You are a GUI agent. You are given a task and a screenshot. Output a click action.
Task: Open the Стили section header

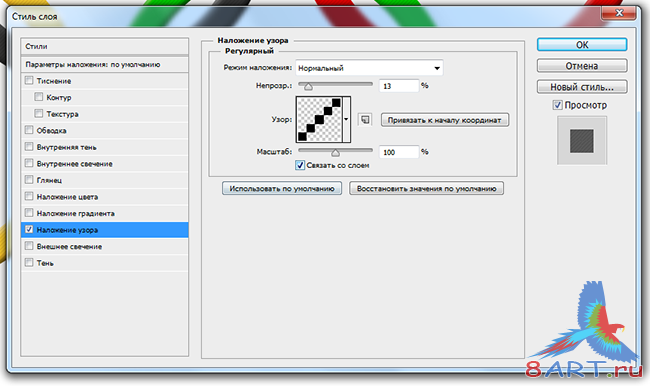pyautogui.click(x=104, y=46)
